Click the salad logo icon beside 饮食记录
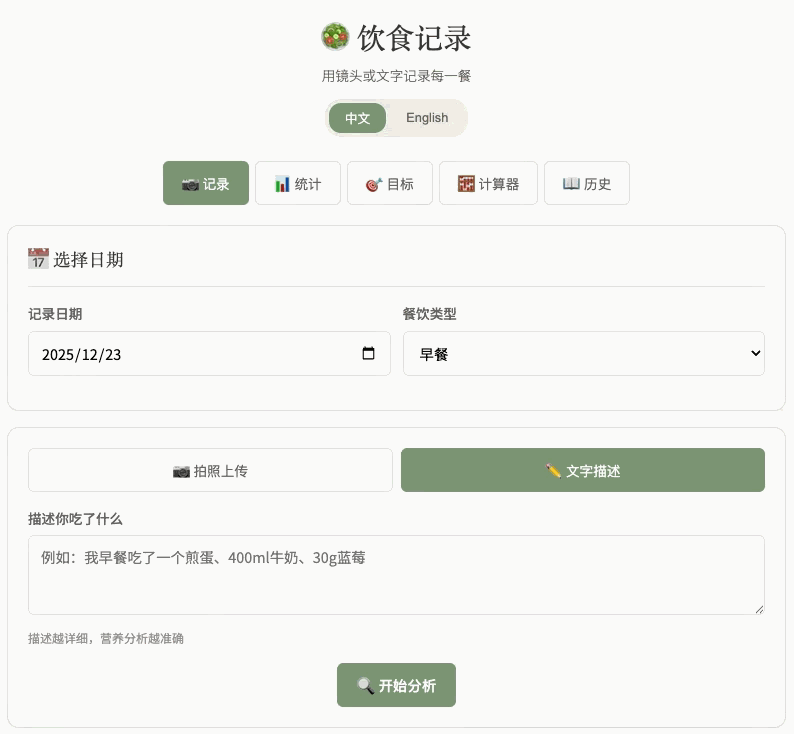The width and height of the screenshot is (794, 734). click(x=335, y=38)
